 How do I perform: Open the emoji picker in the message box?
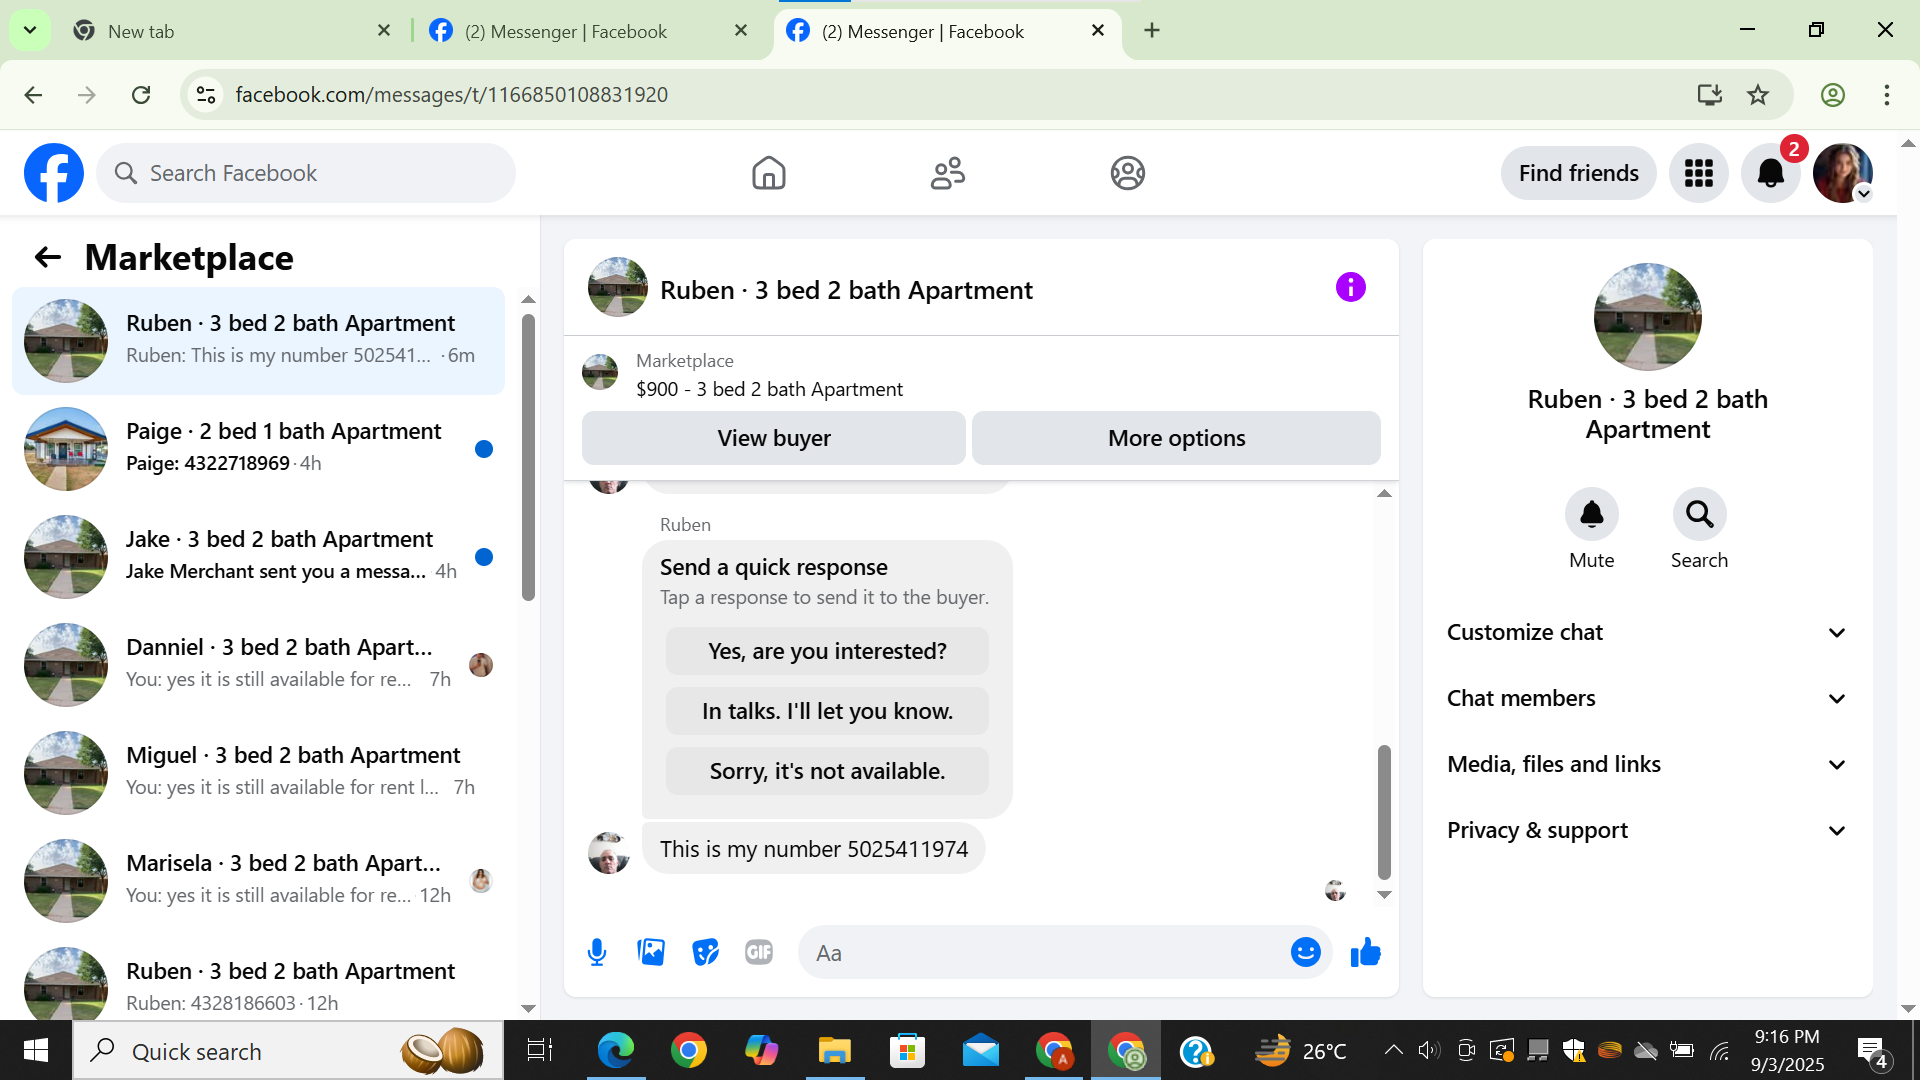click(1305, 952)
